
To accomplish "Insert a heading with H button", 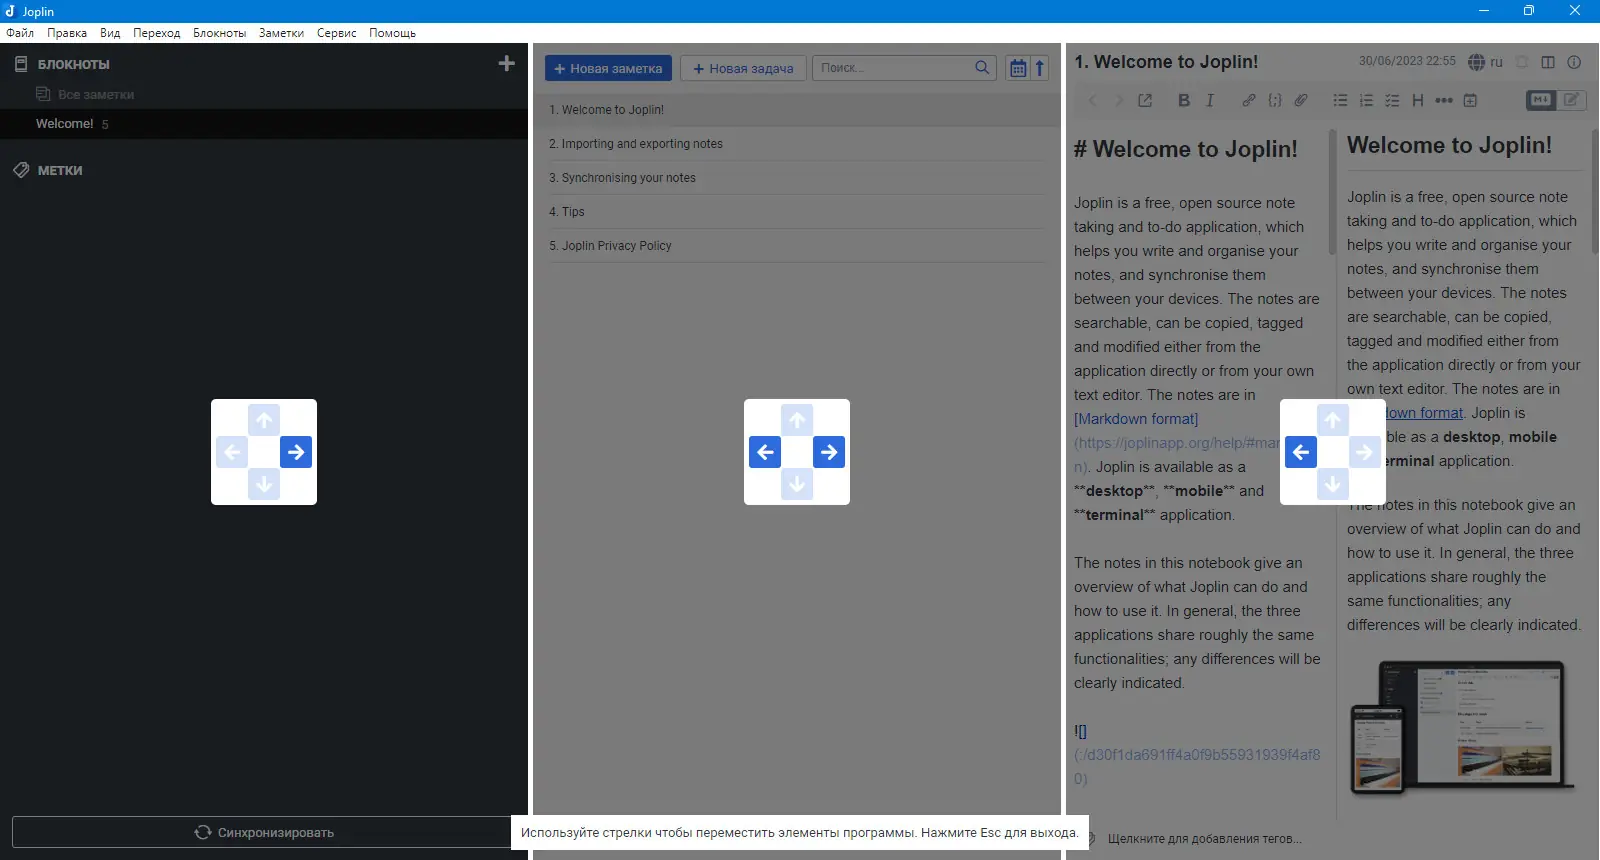I will (x=1418, y=100).
